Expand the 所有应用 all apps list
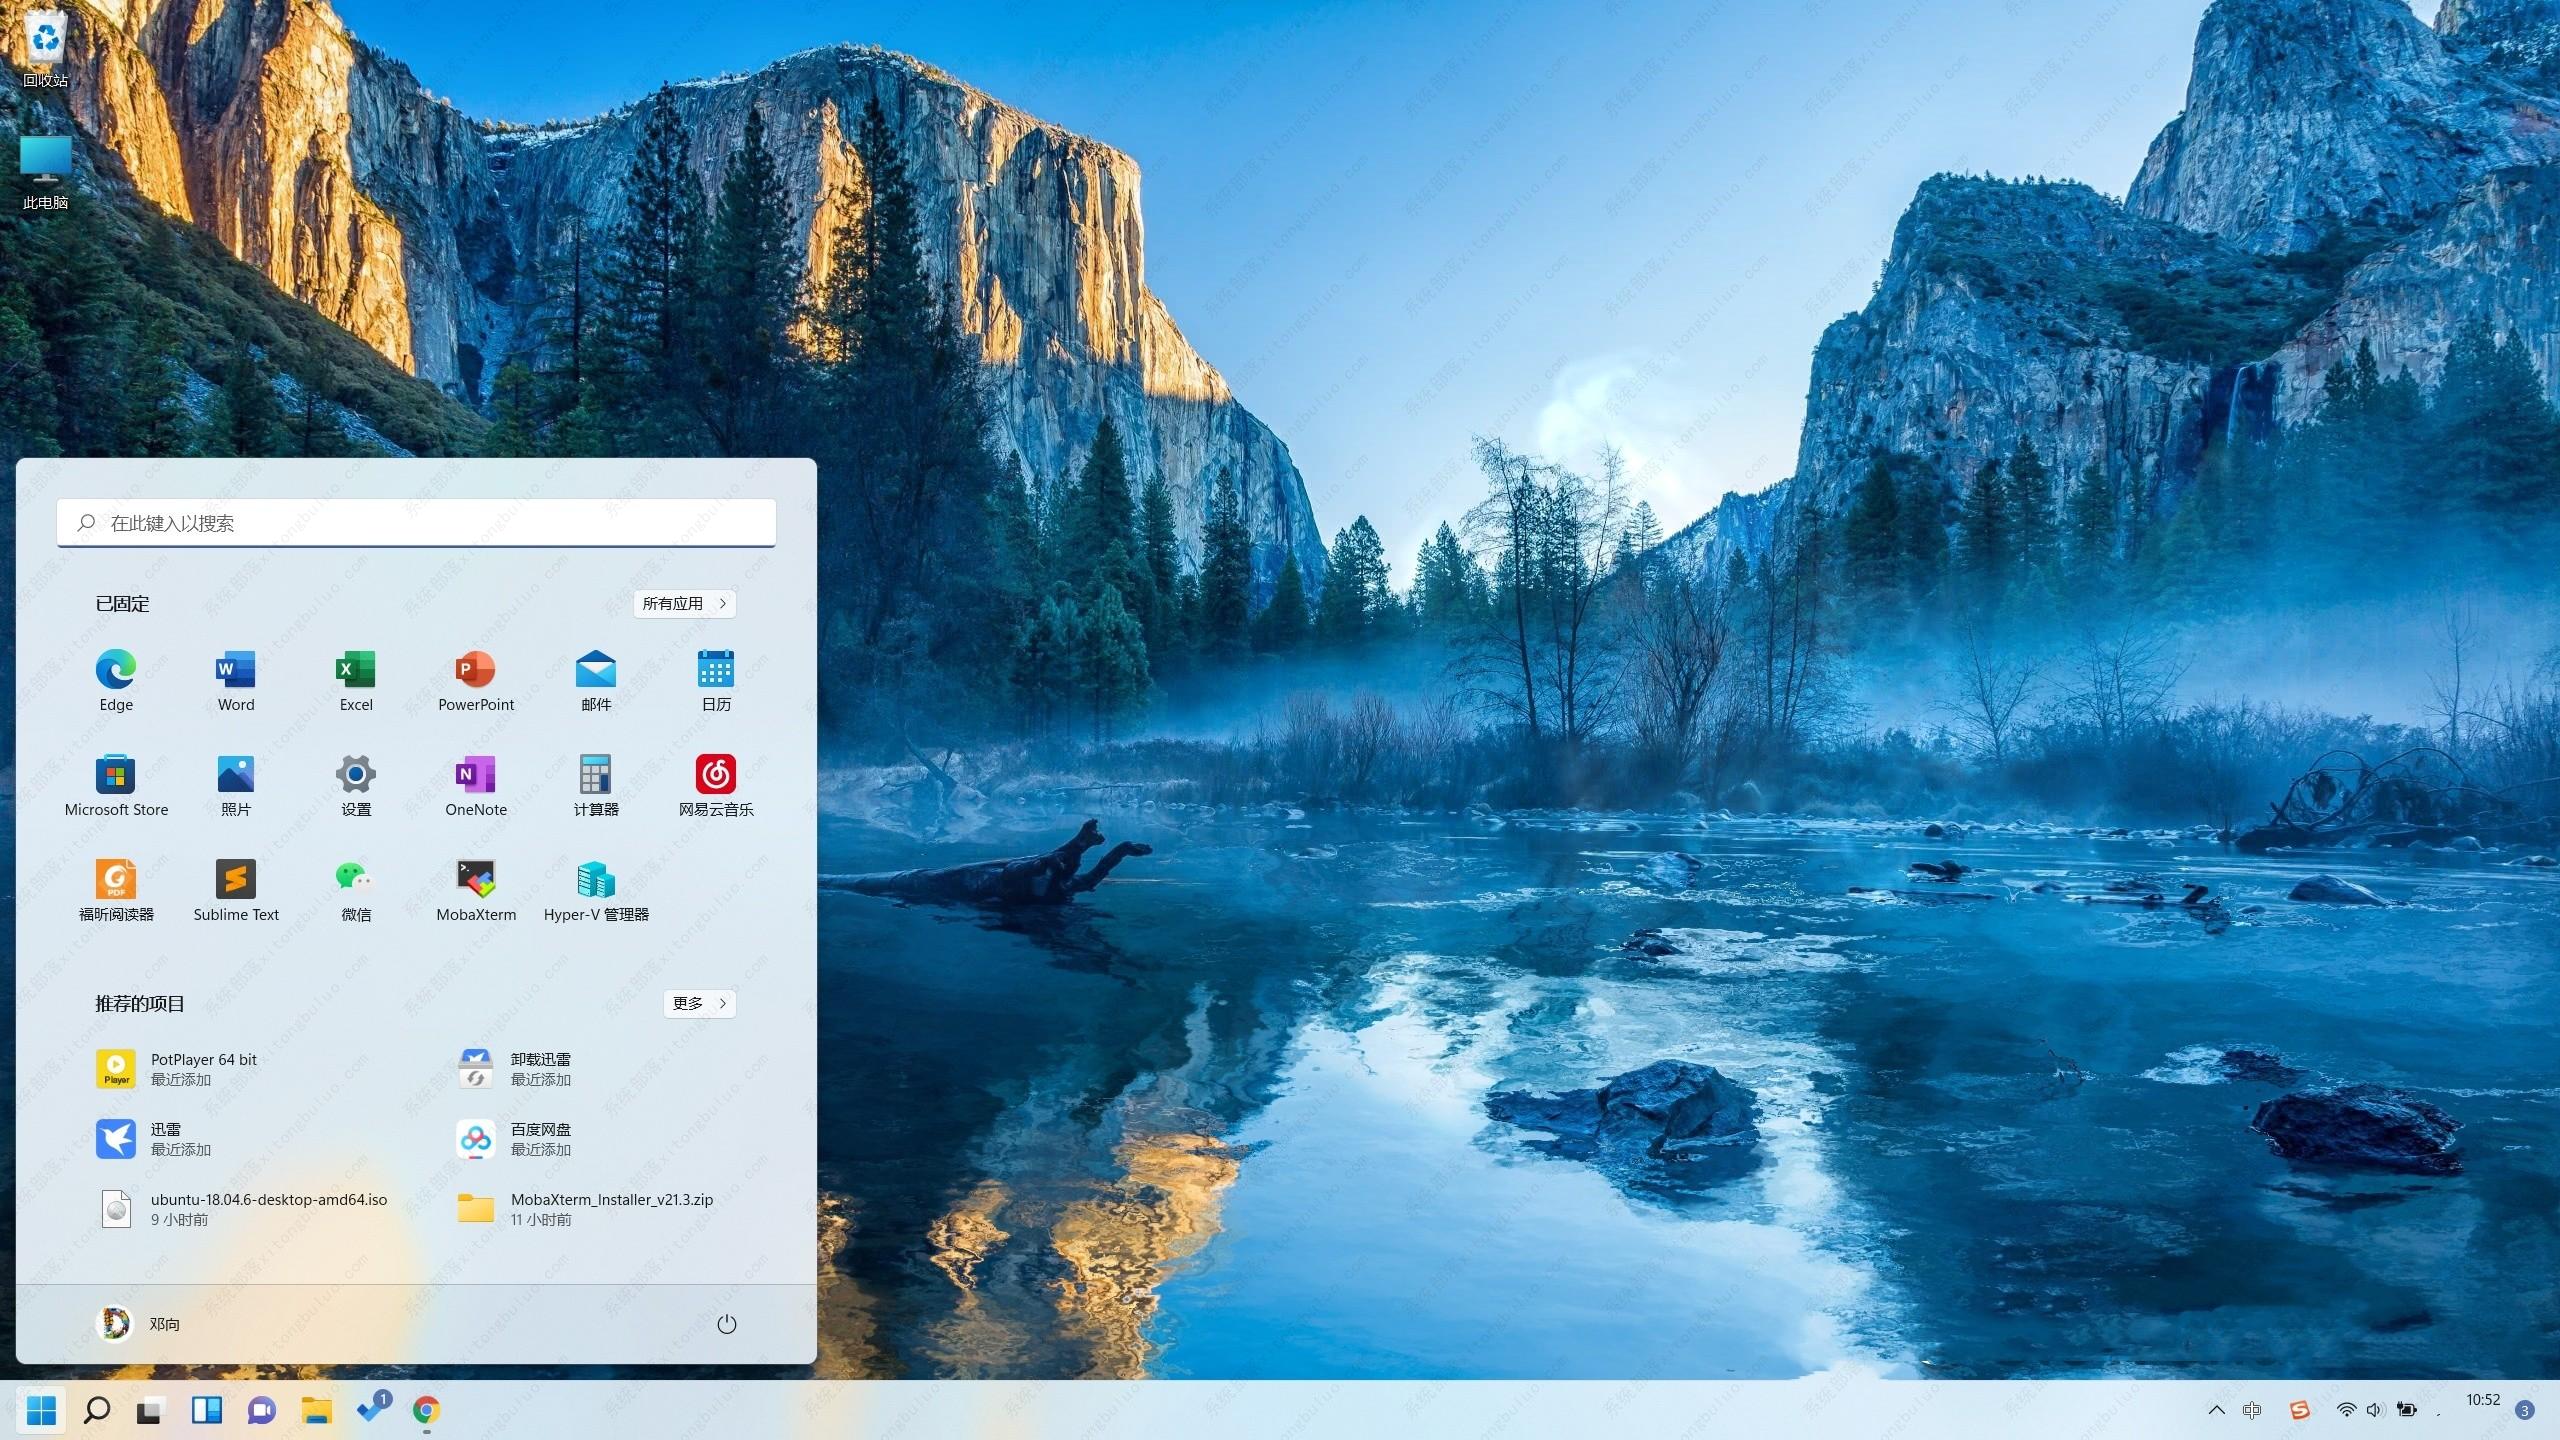Image resolution: width=2560 pixels, height=1440 pixels. 685,604
